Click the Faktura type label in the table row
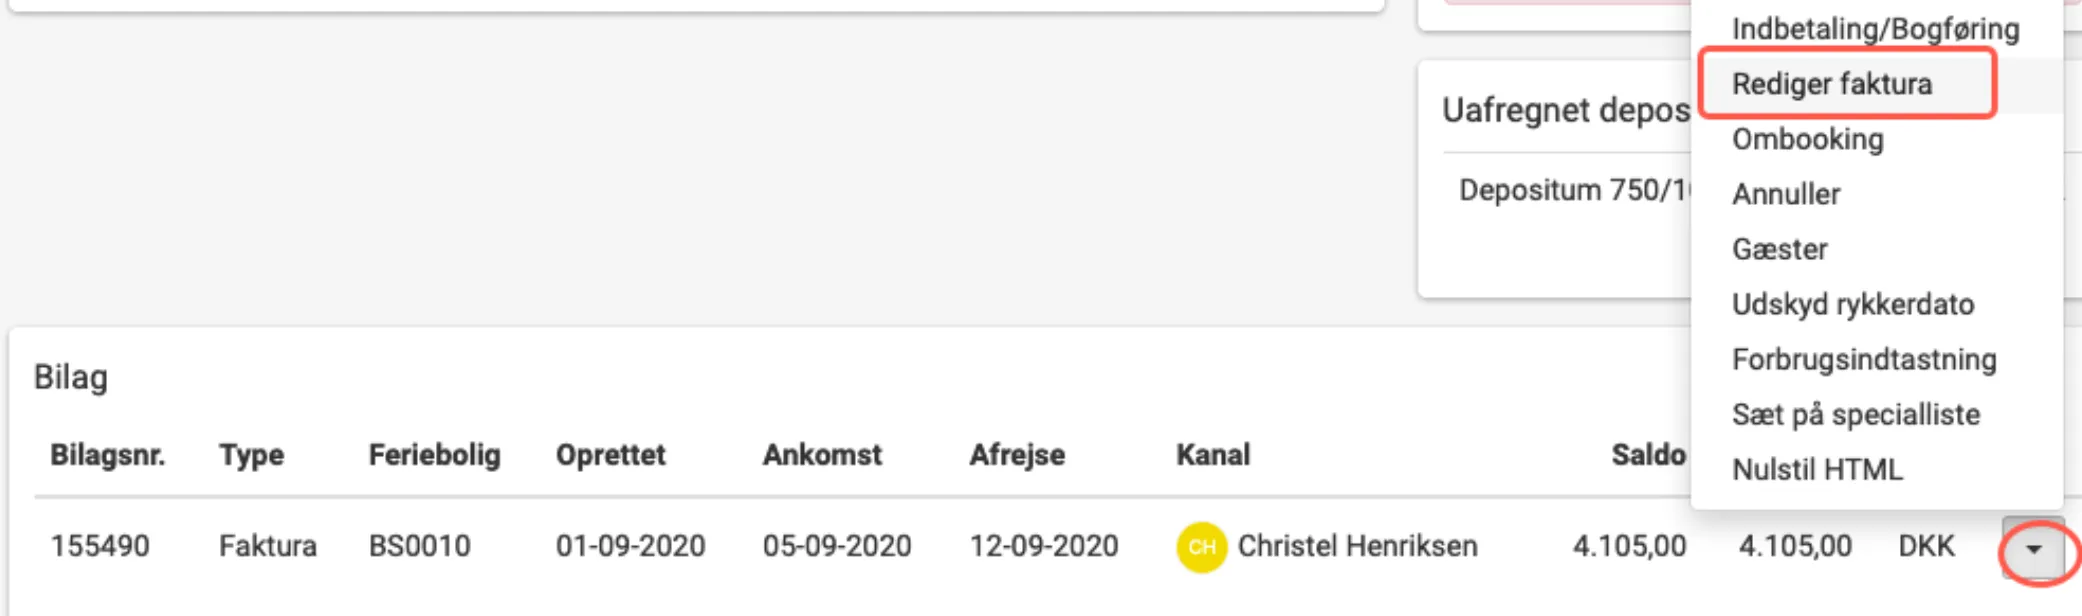2082x616 pixels. 266,546
